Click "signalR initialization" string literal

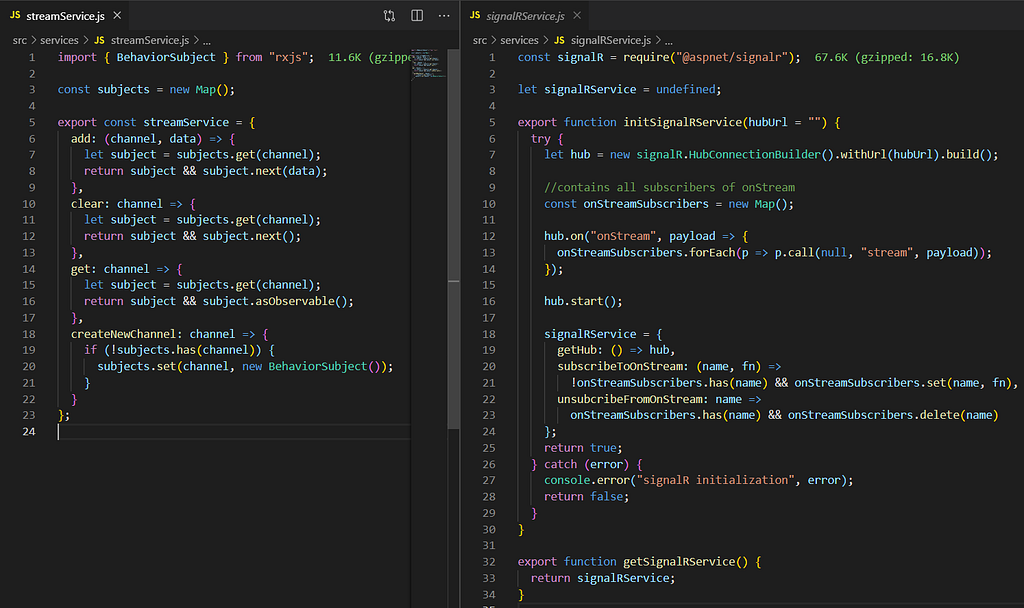[716, 480]
